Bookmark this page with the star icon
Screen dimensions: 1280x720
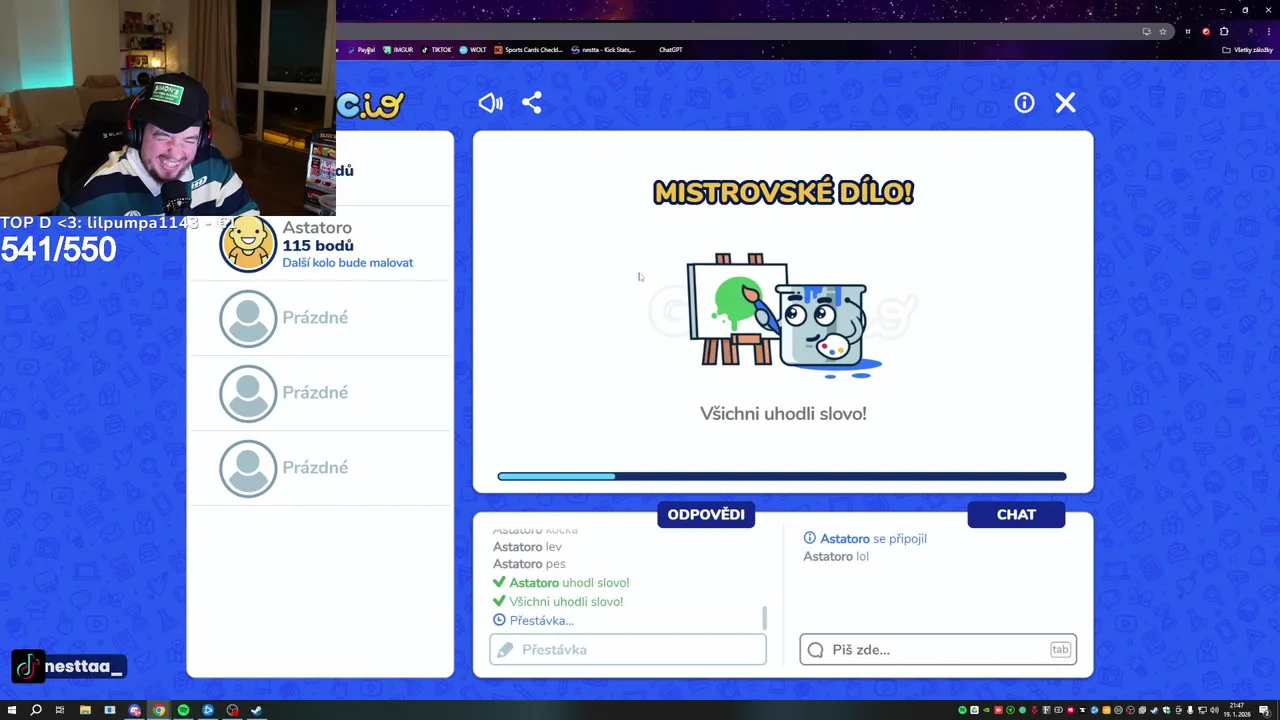pyautogui.click(x=1162, y=31)
